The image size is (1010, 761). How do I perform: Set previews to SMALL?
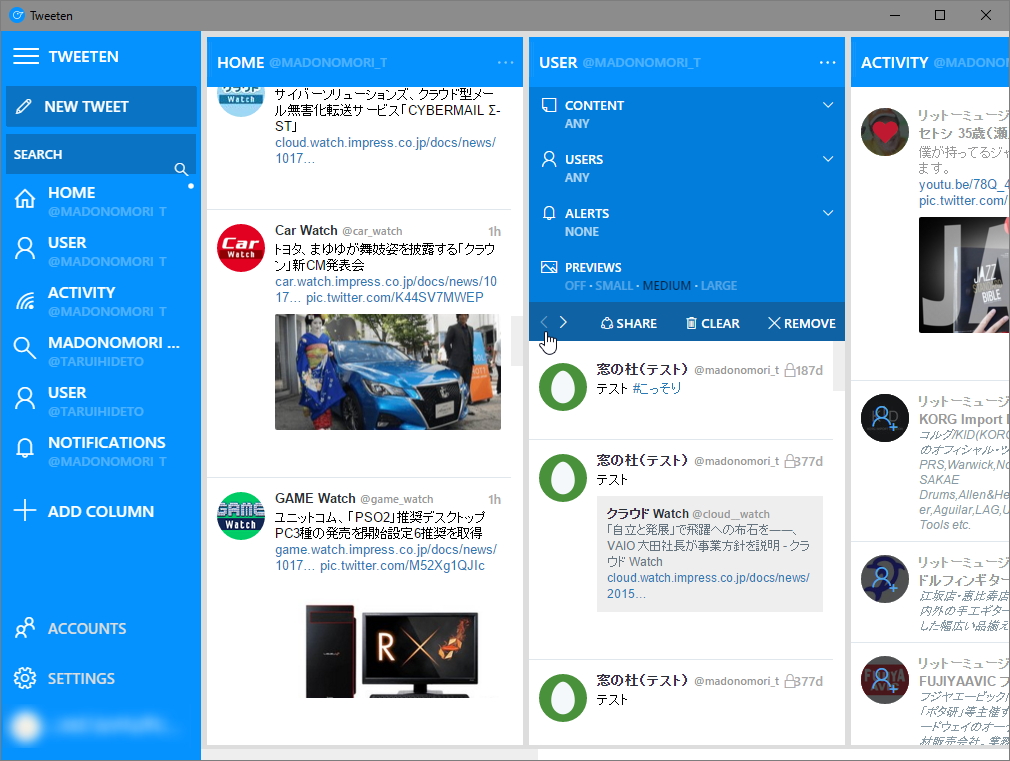point(614,285)
